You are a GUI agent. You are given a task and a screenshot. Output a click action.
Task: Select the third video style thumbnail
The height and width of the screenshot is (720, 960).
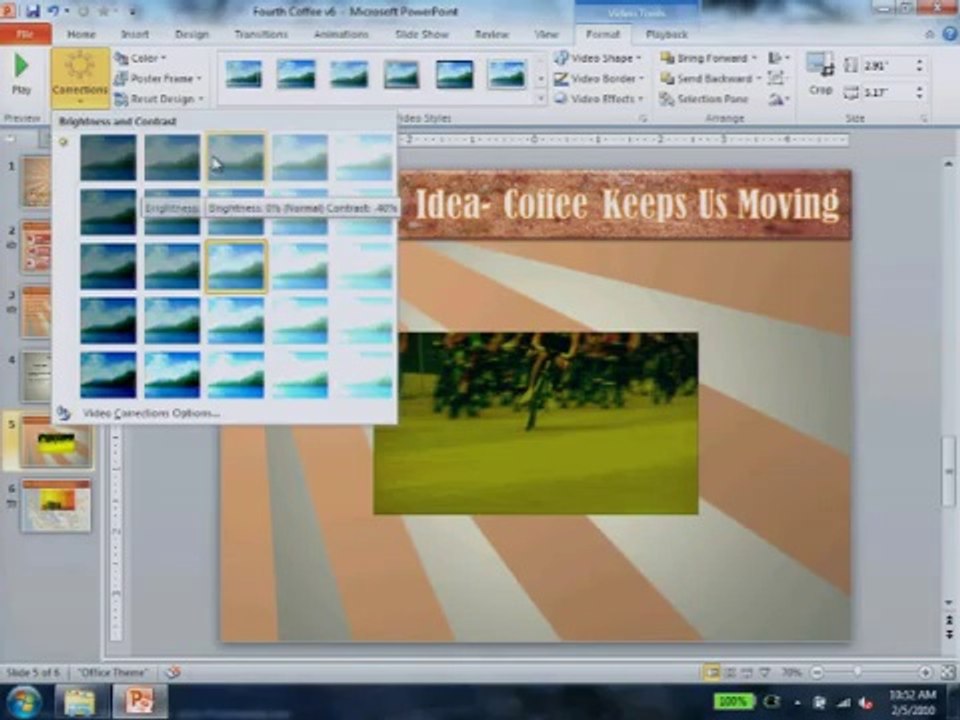(348, 74)
